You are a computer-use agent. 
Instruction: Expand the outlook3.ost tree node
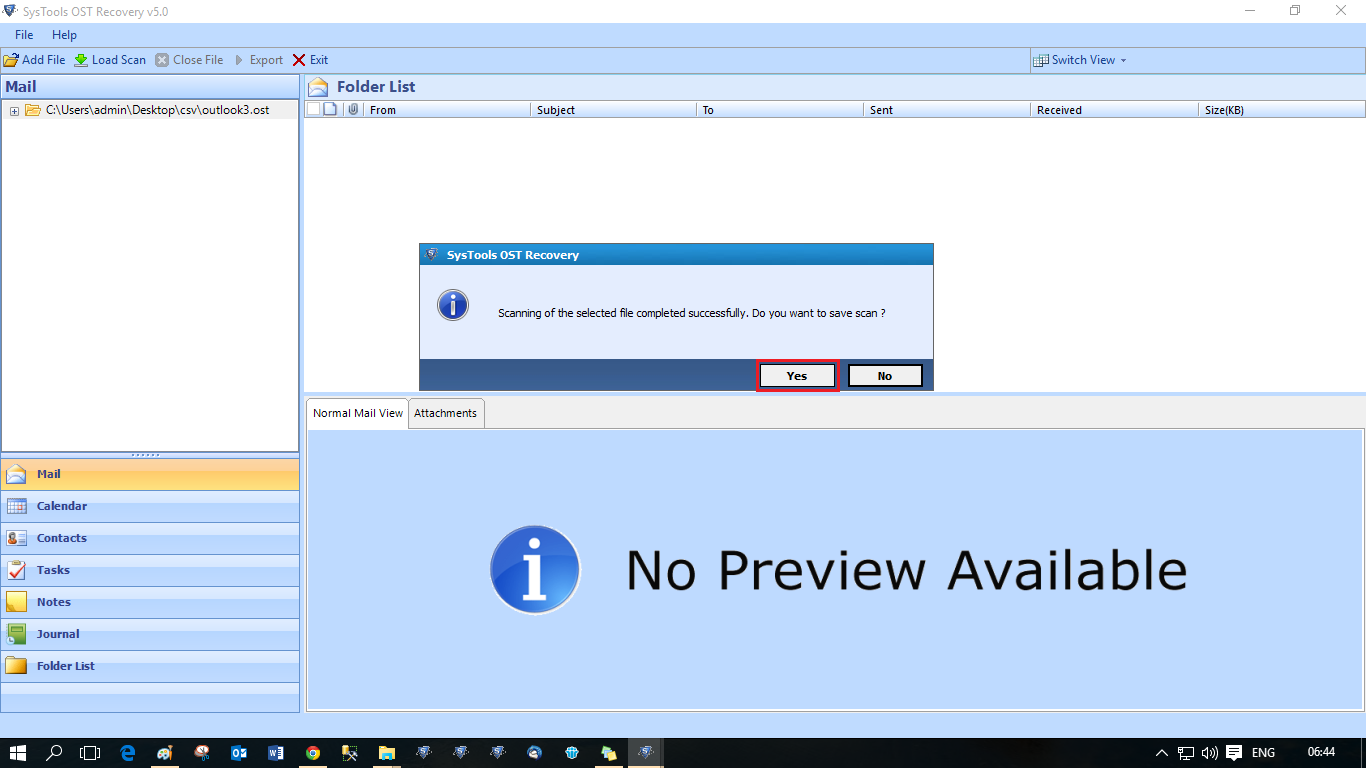[14, 110]
